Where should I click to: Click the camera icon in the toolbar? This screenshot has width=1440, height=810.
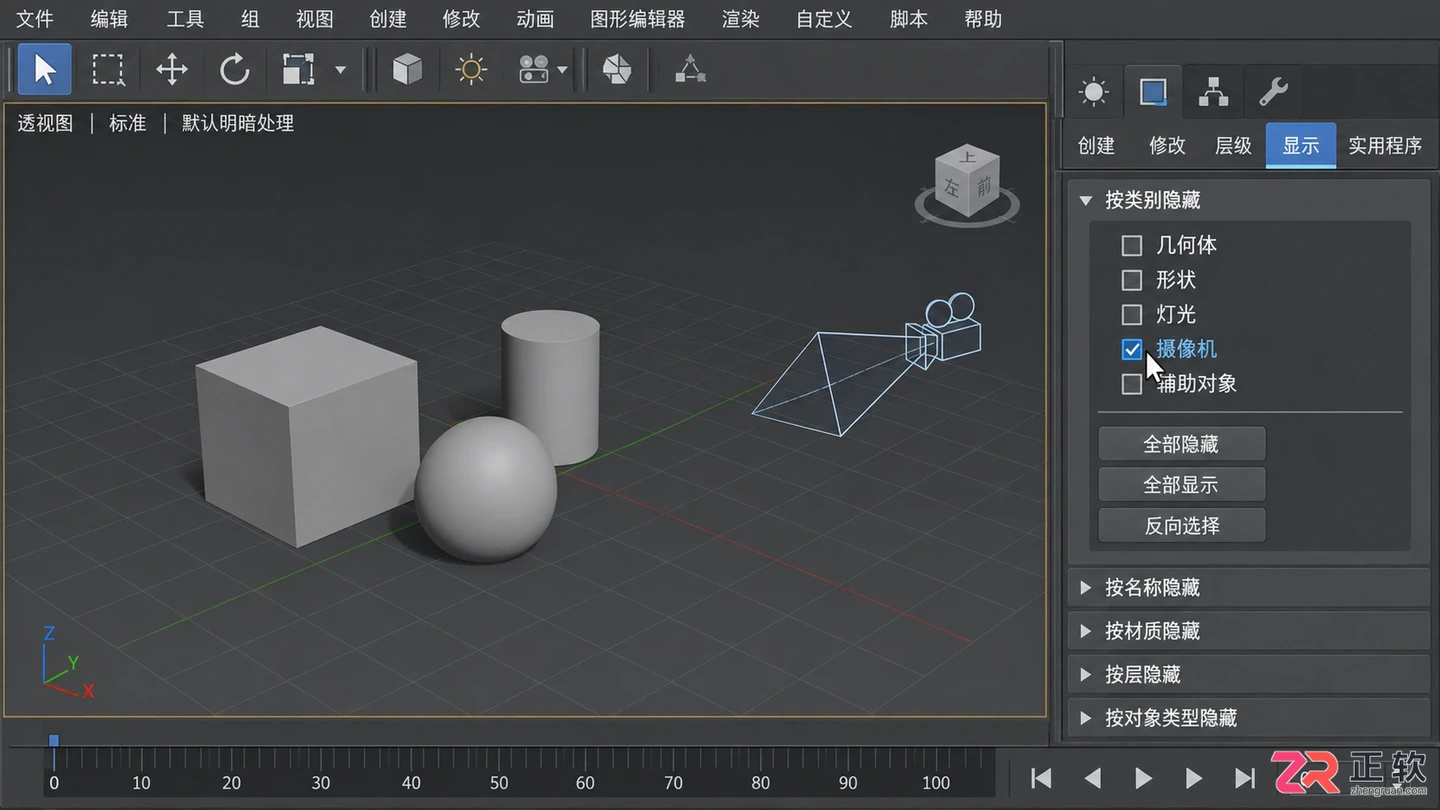pyautogui.click(x=533, y=69)
